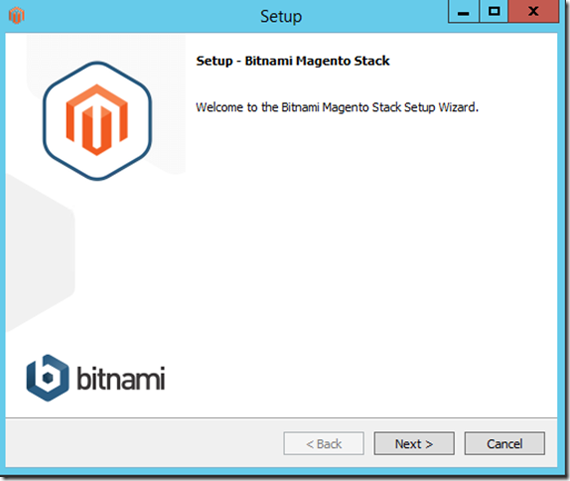Click the heading Setup - Bitnami Magento Stack

293,61
